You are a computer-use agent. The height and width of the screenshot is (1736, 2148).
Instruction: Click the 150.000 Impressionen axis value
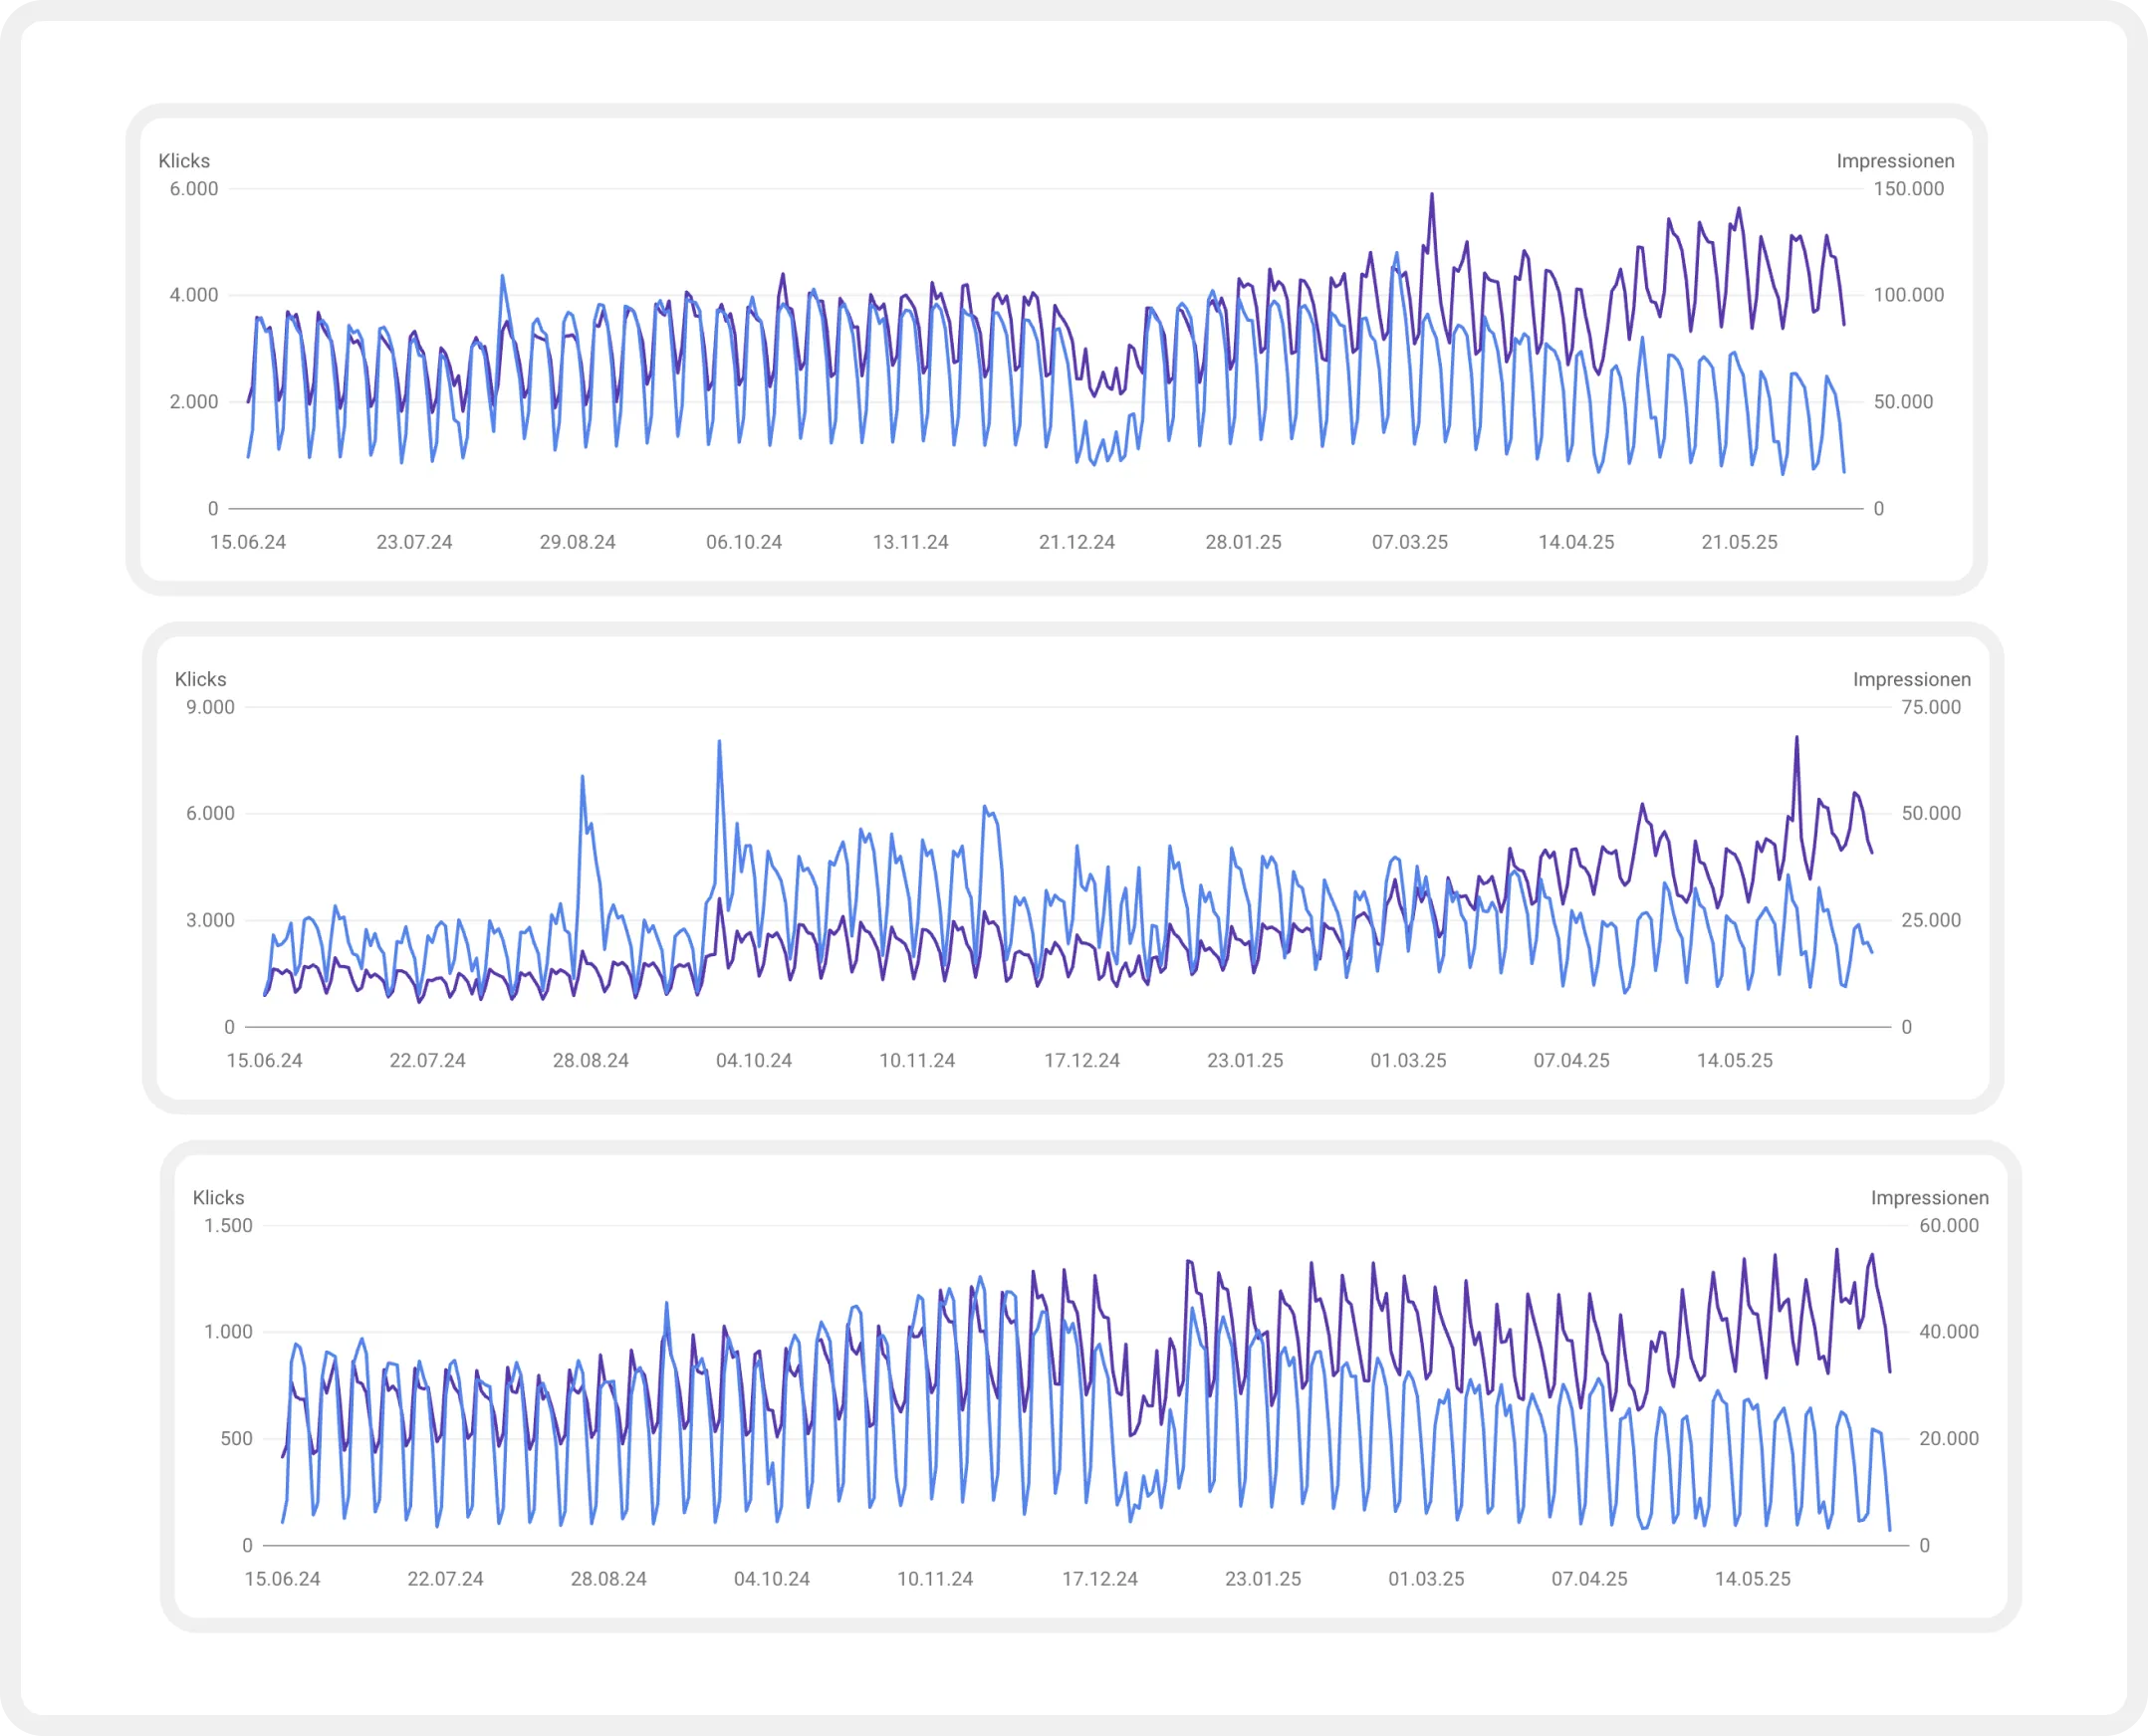point(1908,189)
